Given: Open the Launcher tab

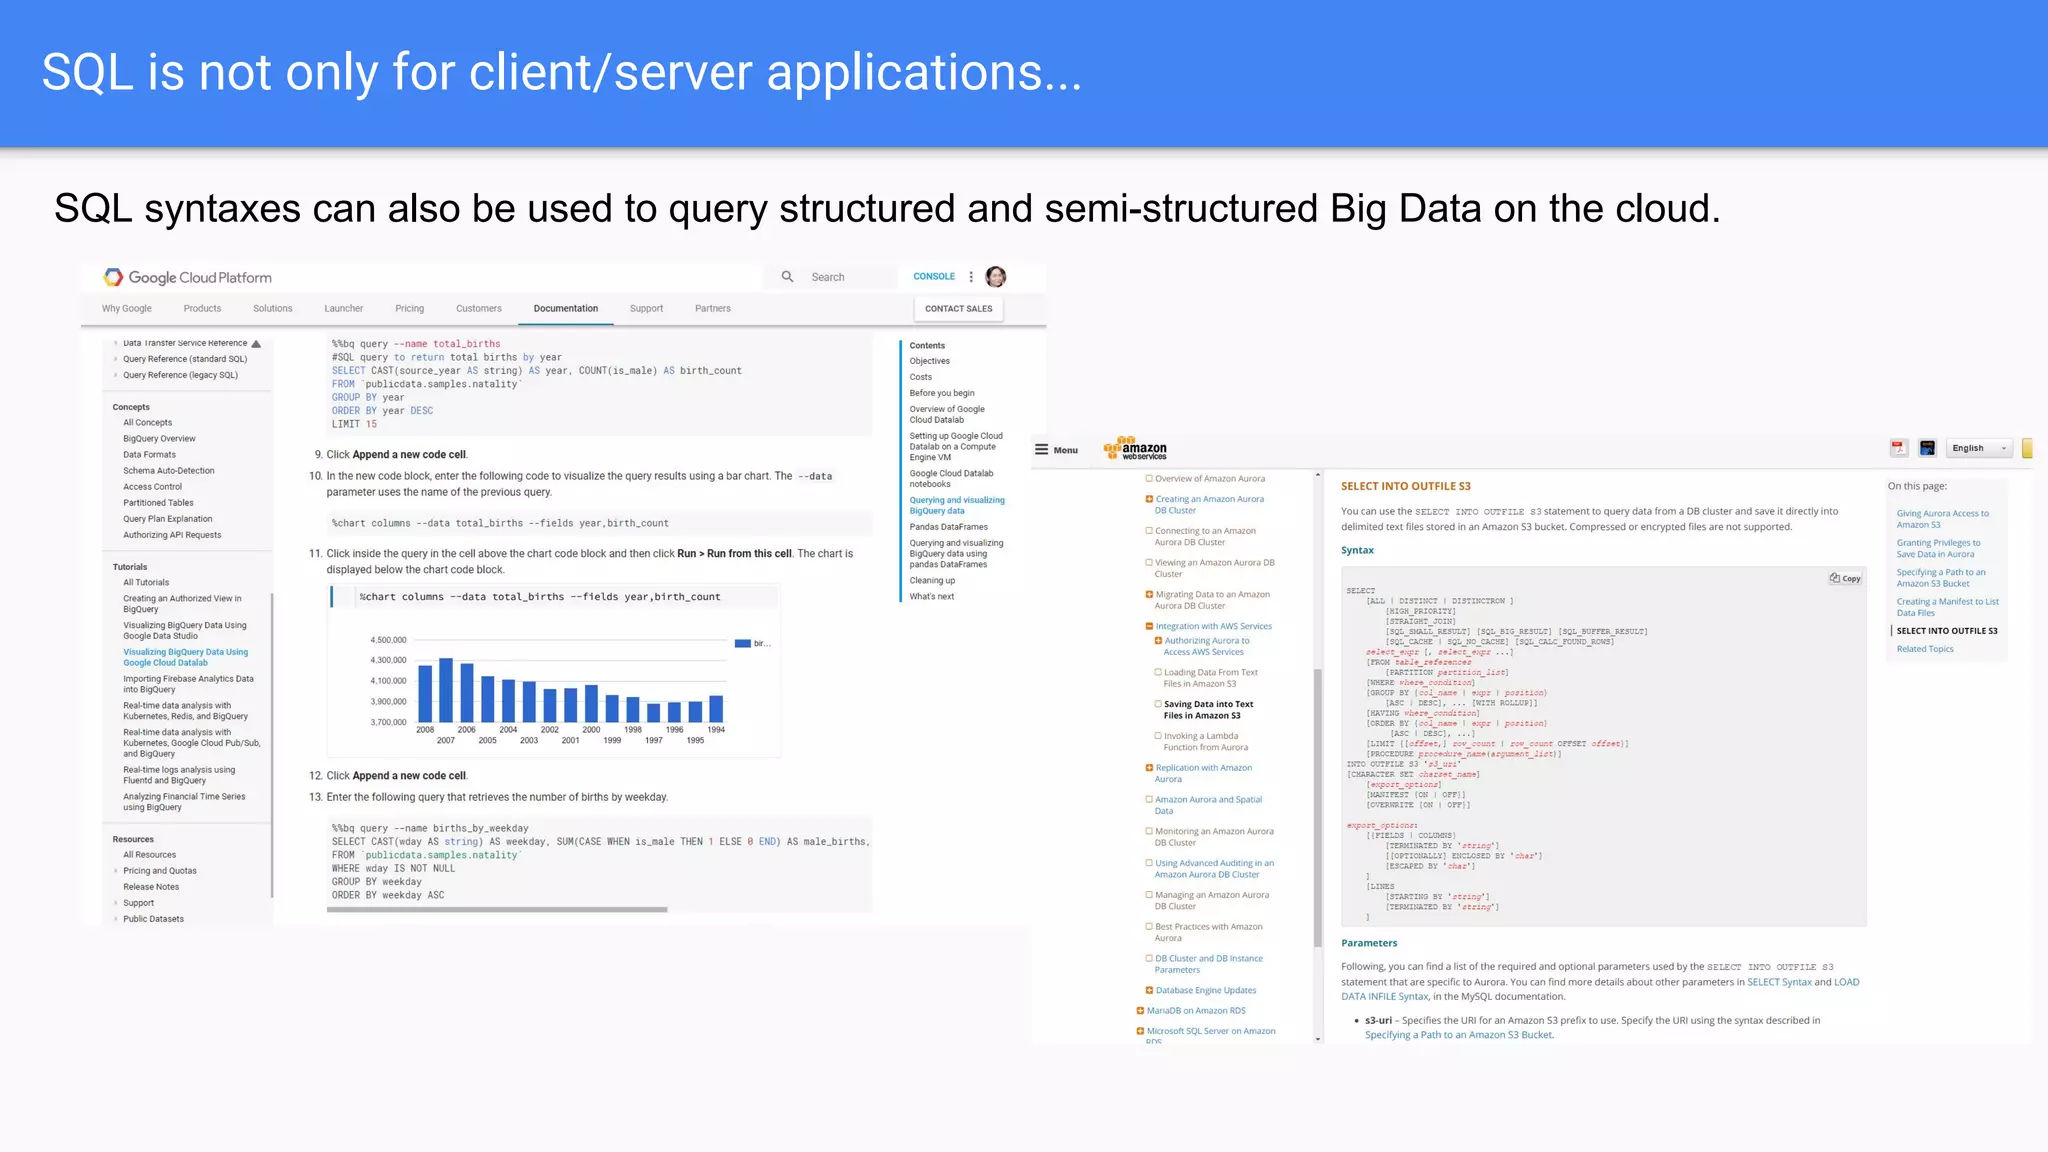Looking at the screenshot, I should (344, 309).
